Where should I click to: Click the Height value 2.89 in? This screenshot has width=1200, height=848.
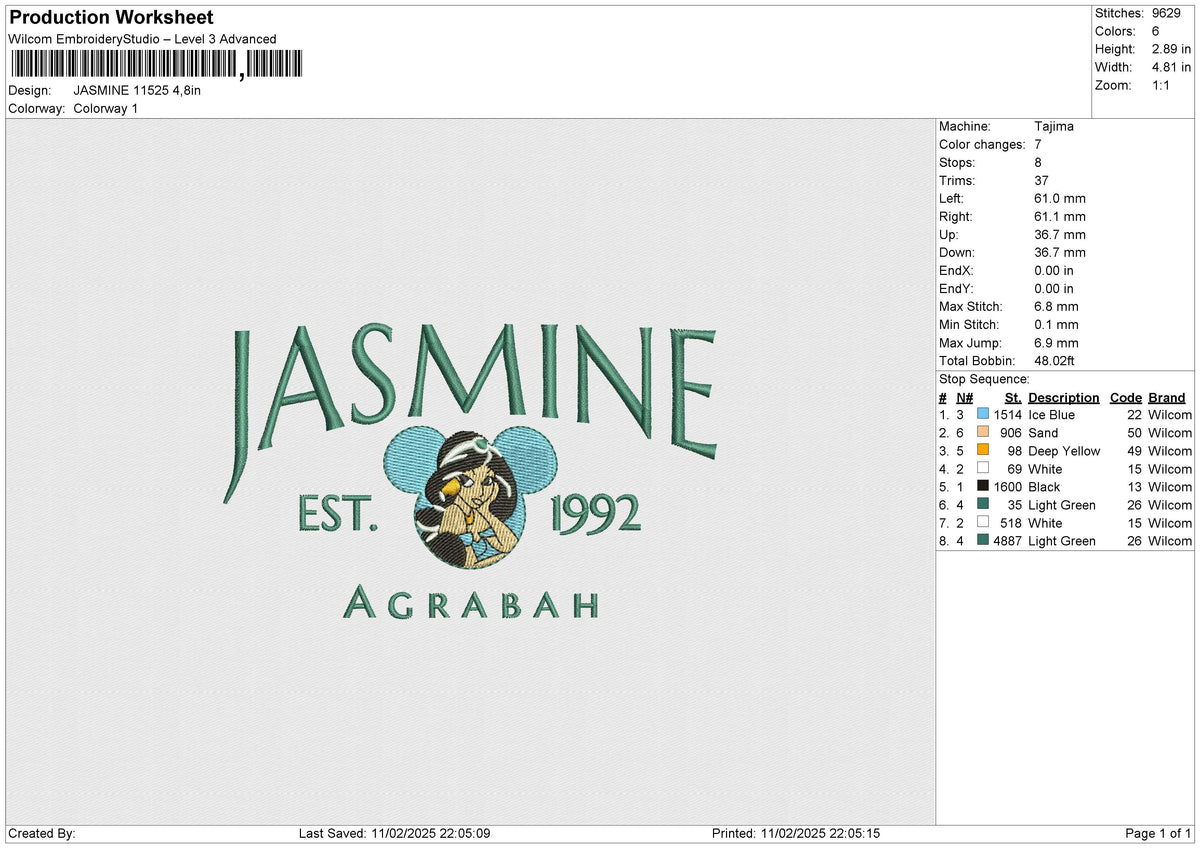click(1173, 49)
